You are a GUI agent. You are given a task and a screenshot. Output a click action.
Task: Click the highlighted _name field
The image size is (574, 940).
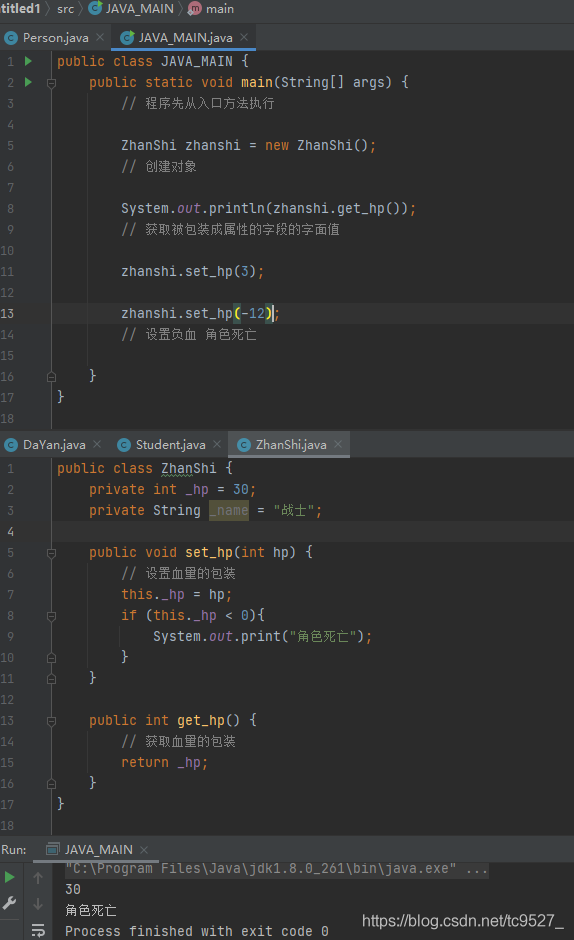coord(229,511)
